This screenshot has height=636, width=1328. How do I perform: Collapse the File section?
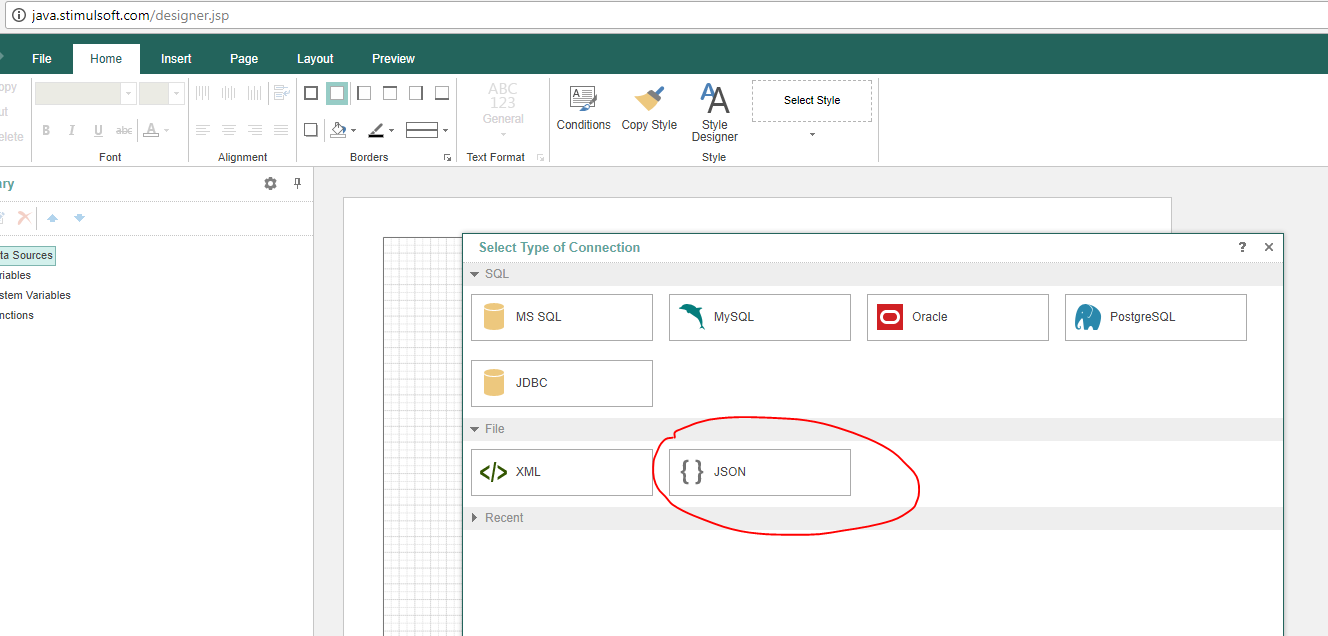click(476, 429)
